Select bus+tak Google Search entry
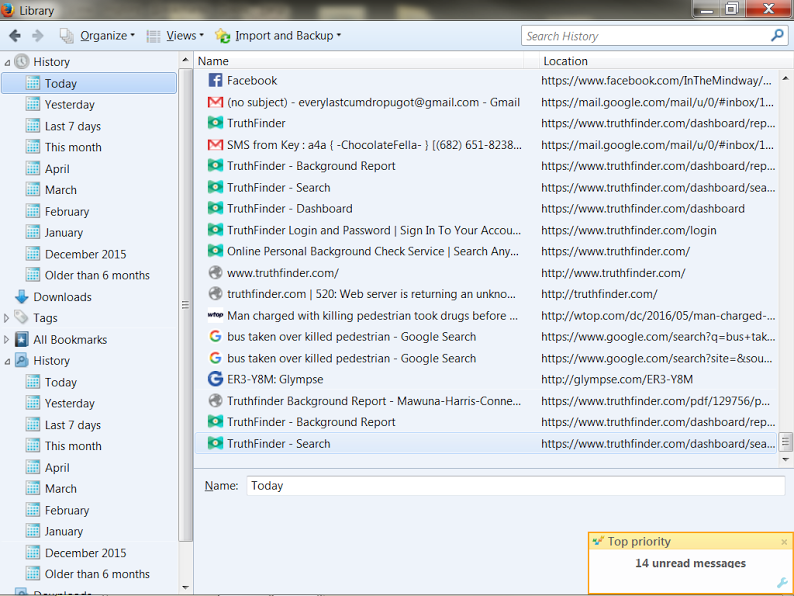 [486, 337]
